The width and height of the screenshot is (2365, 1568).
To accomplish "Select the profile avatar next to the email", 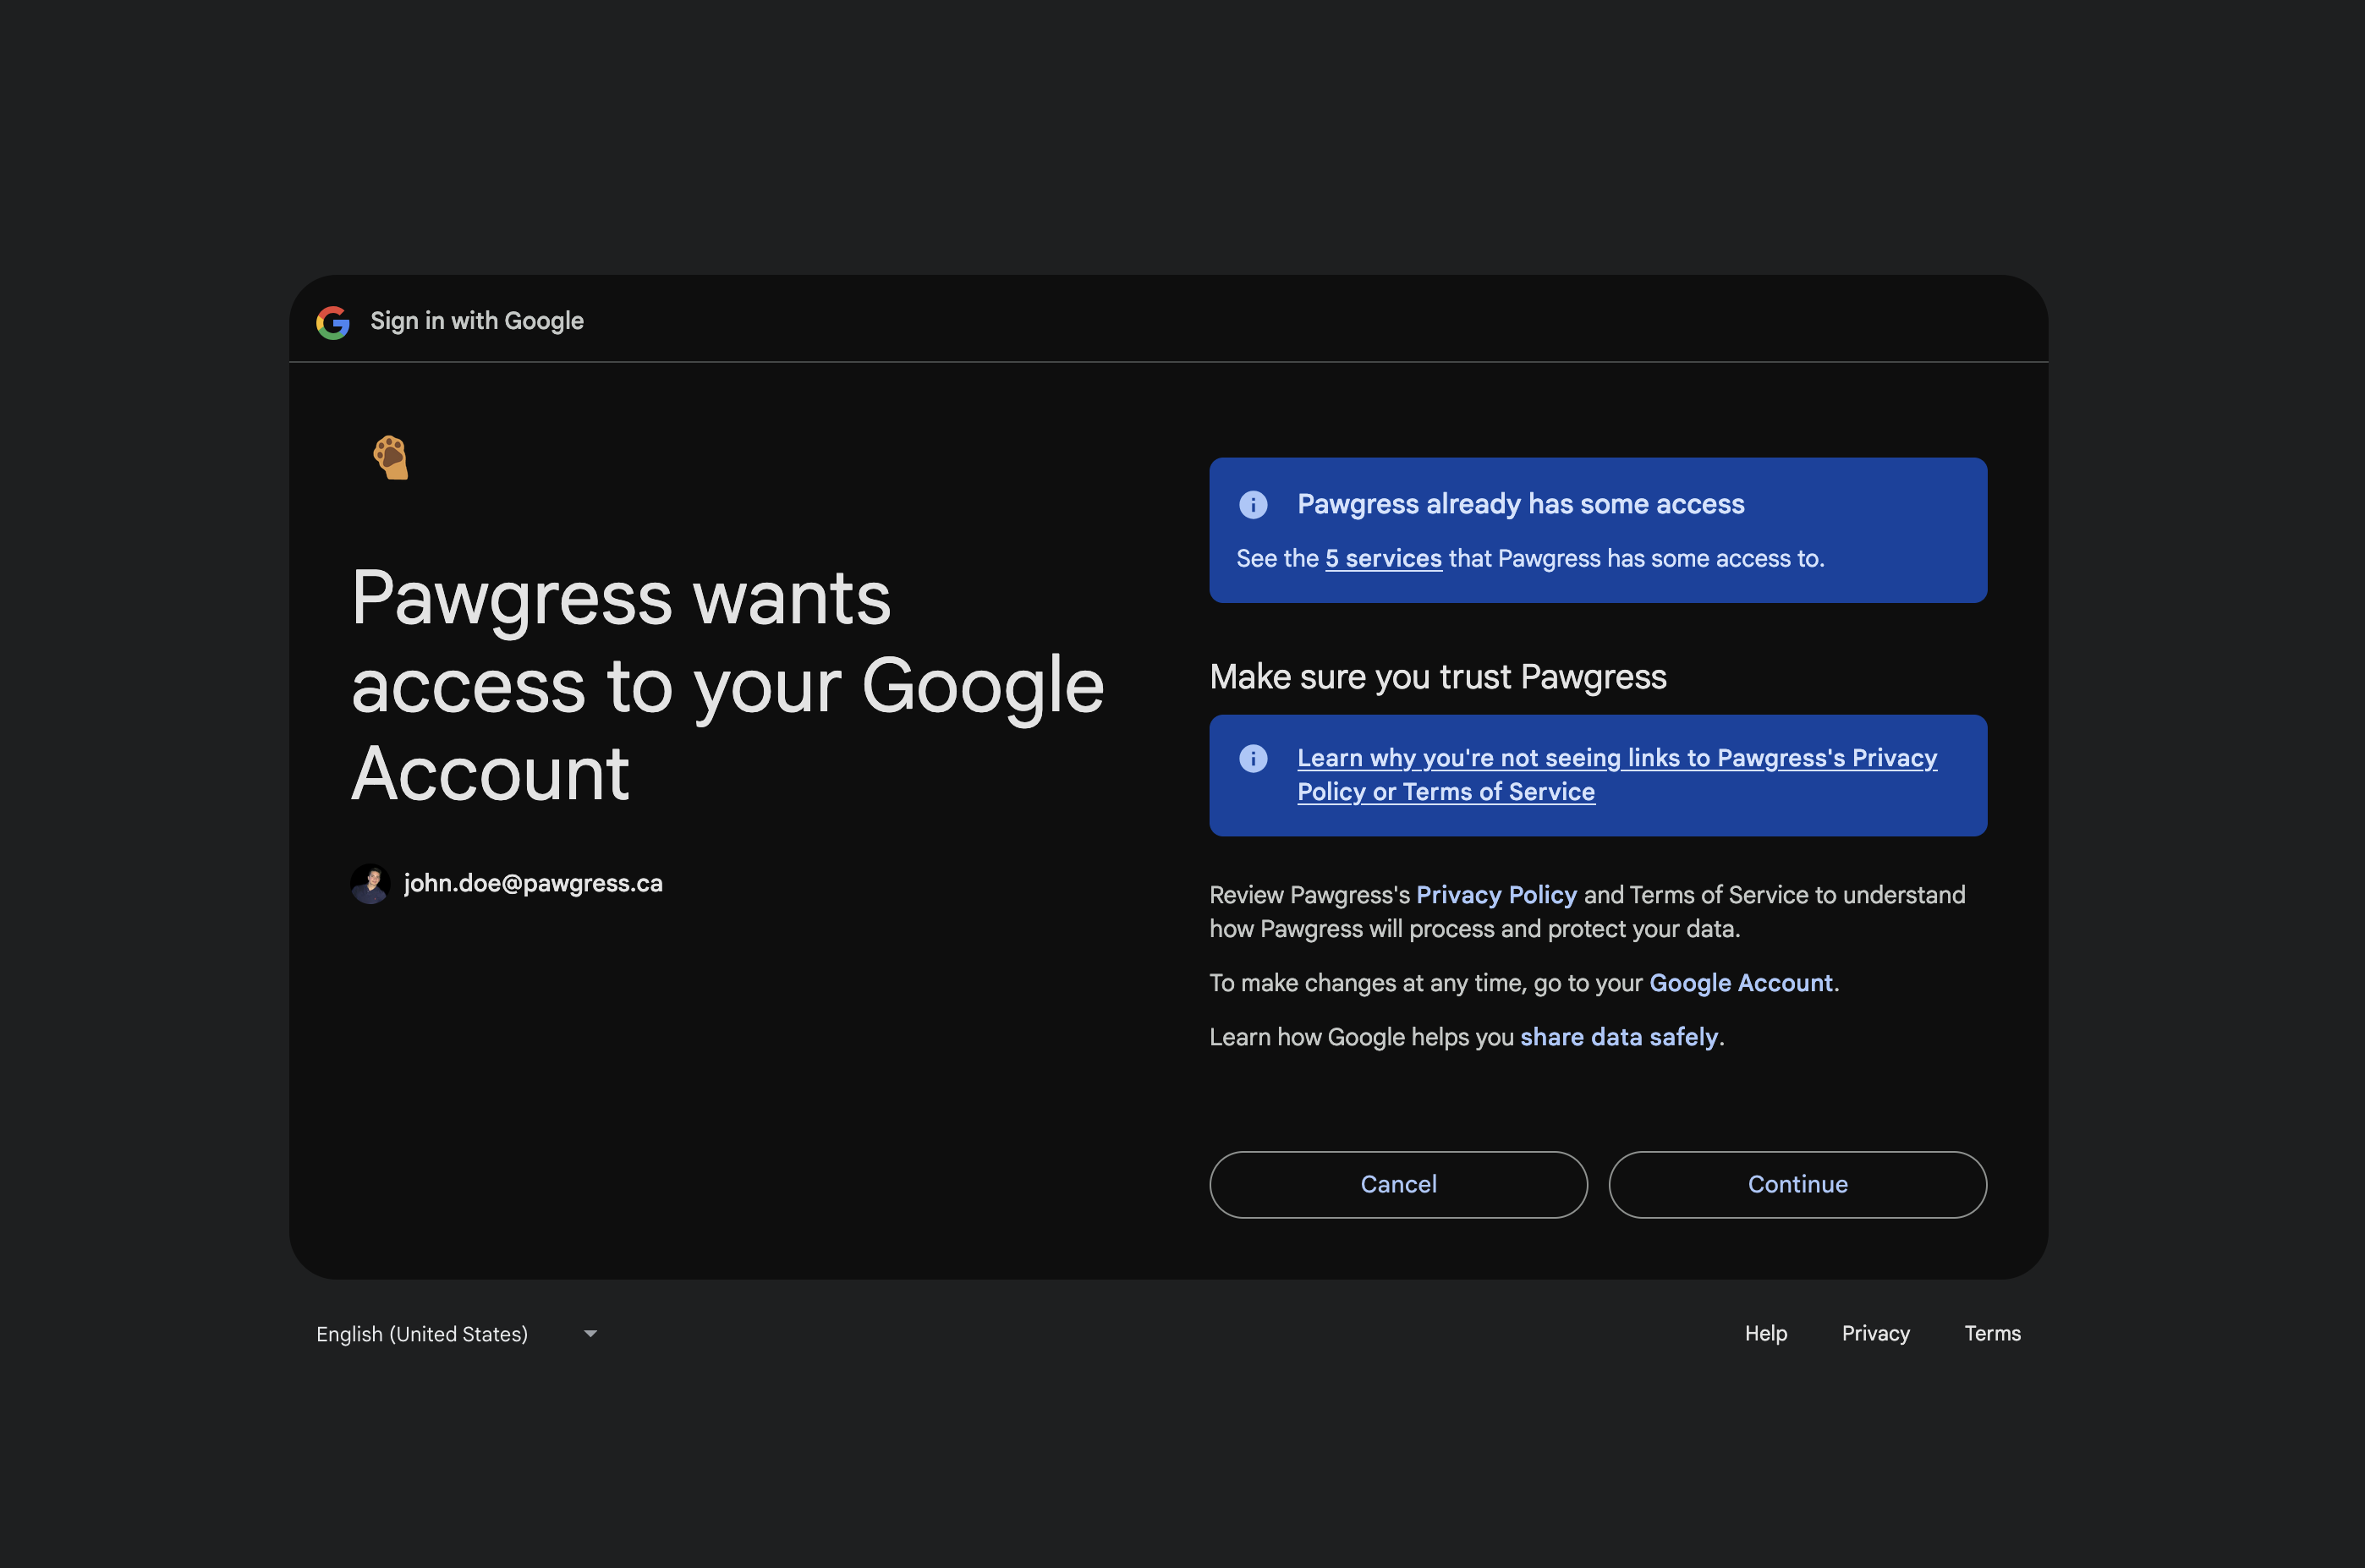I will (x=371, y=883).
